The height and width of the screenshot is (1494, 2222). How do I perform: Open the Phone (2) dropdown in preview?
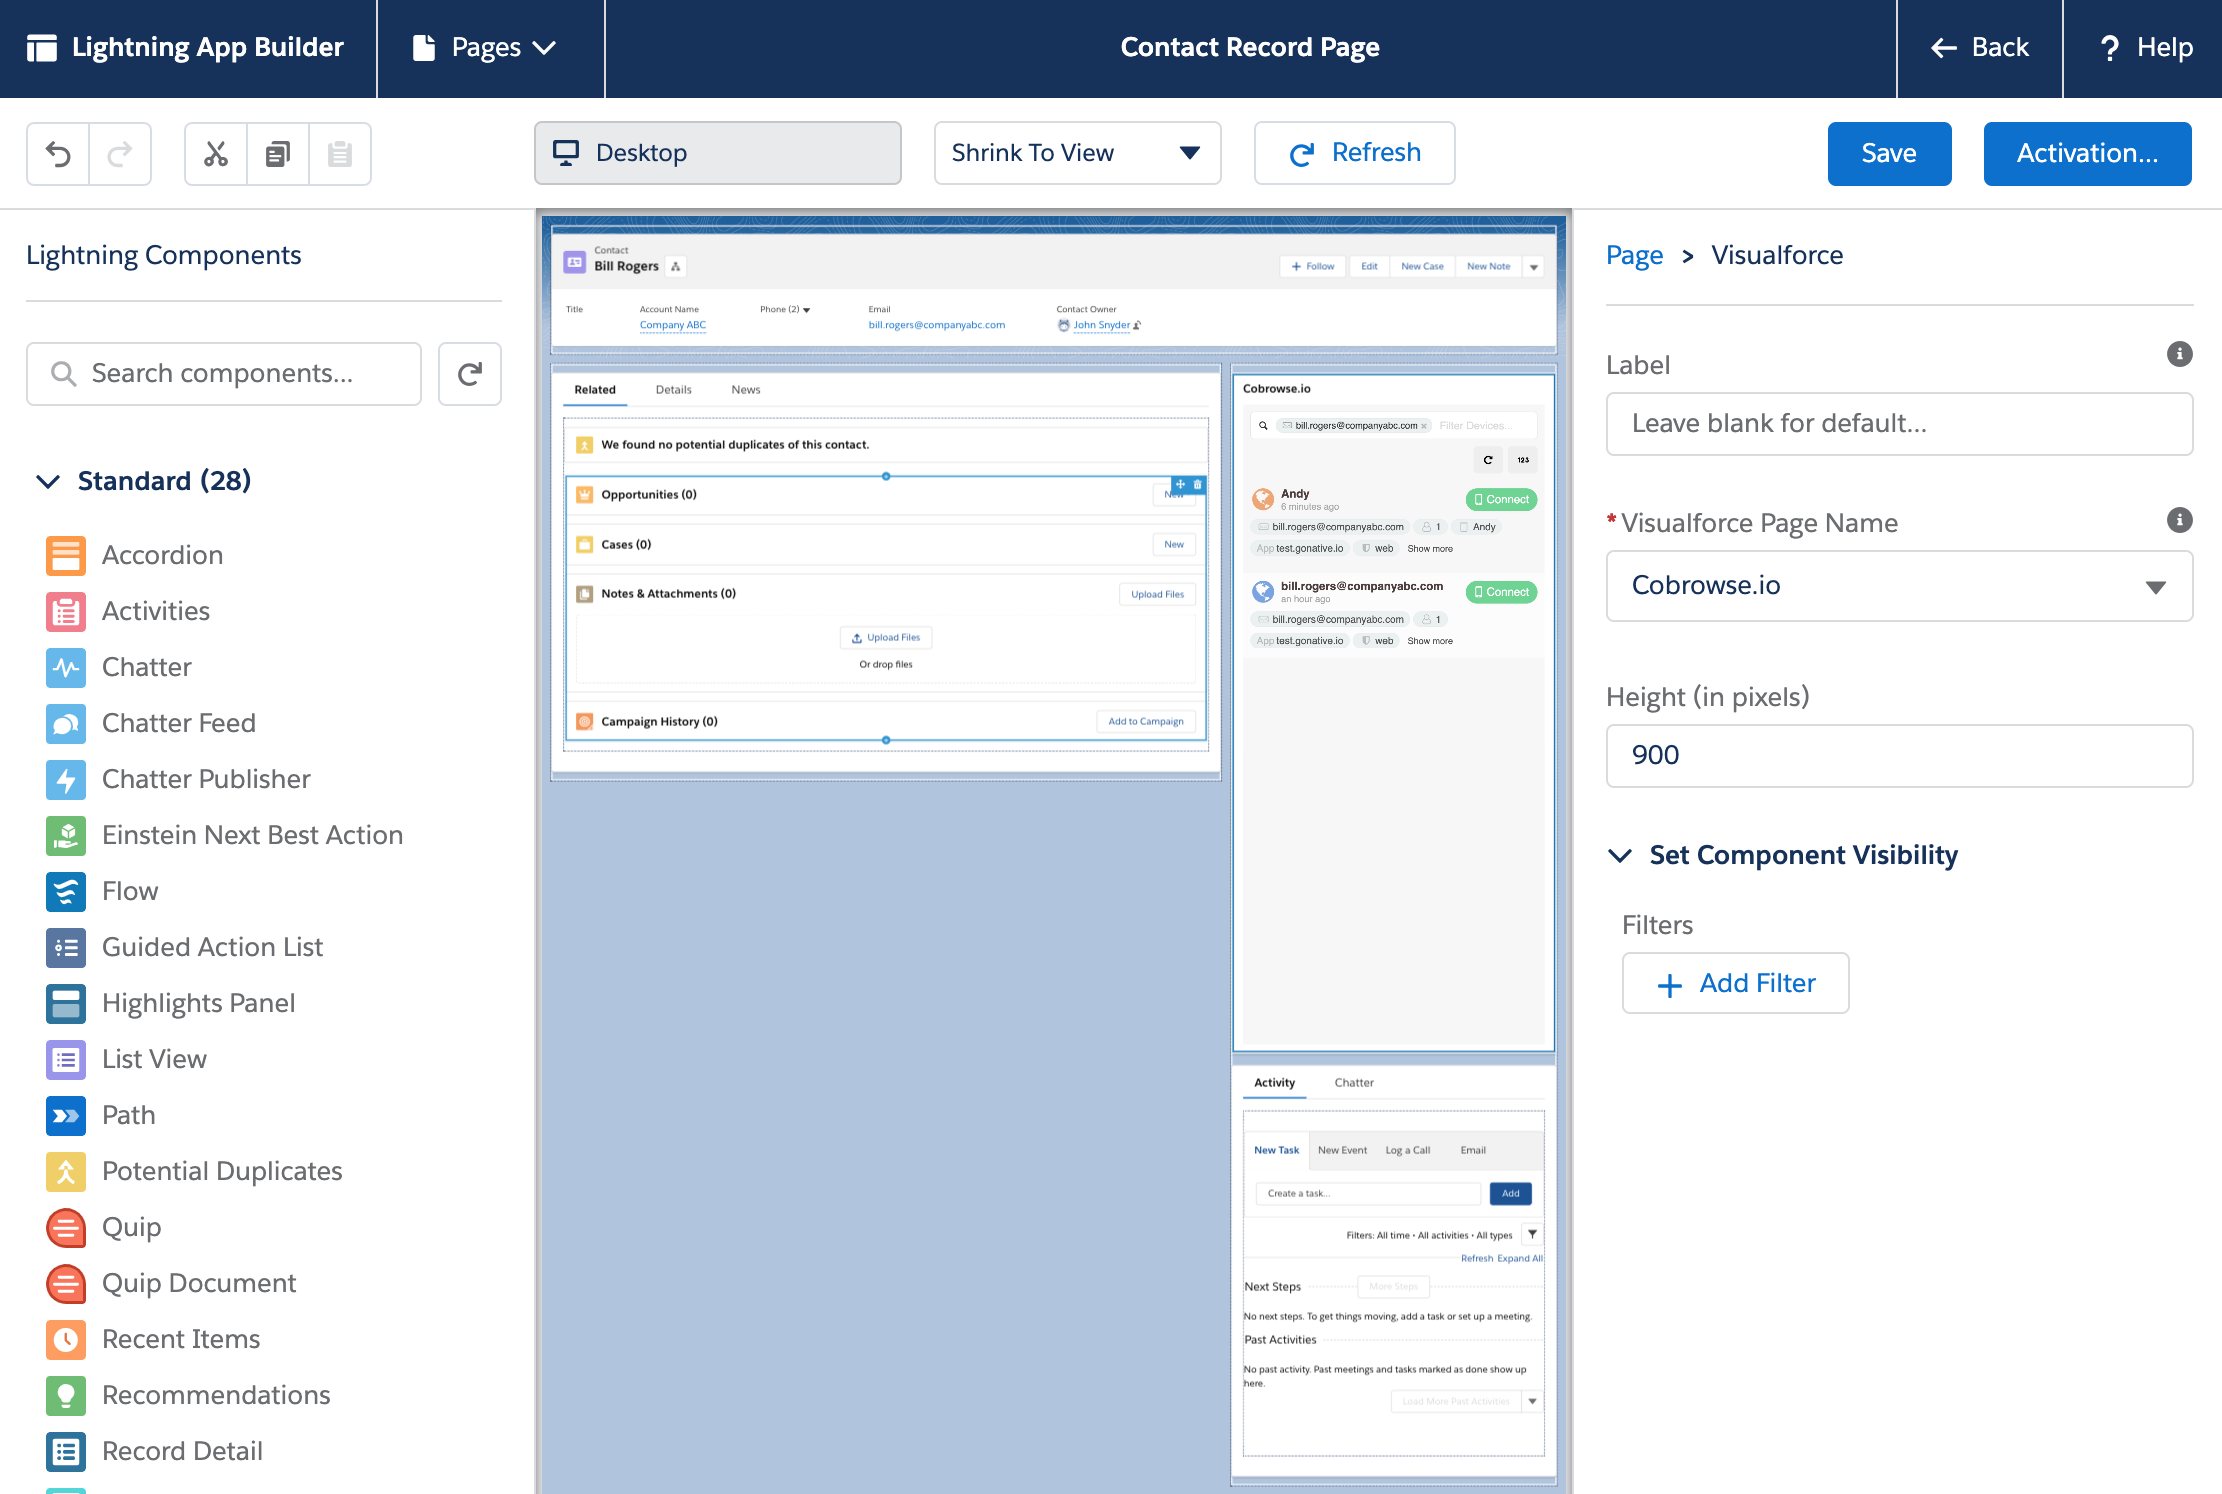click(806, 310)
